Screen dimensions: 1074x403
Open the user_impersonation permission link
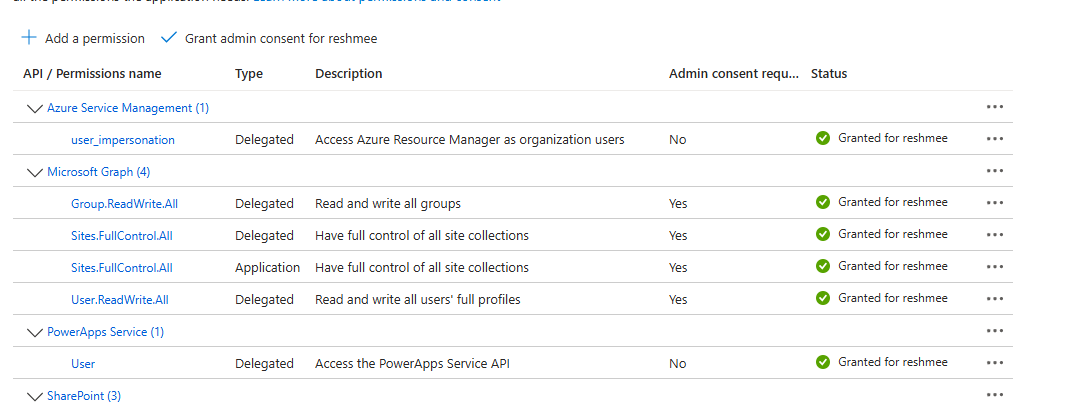[x=123, y=140]
